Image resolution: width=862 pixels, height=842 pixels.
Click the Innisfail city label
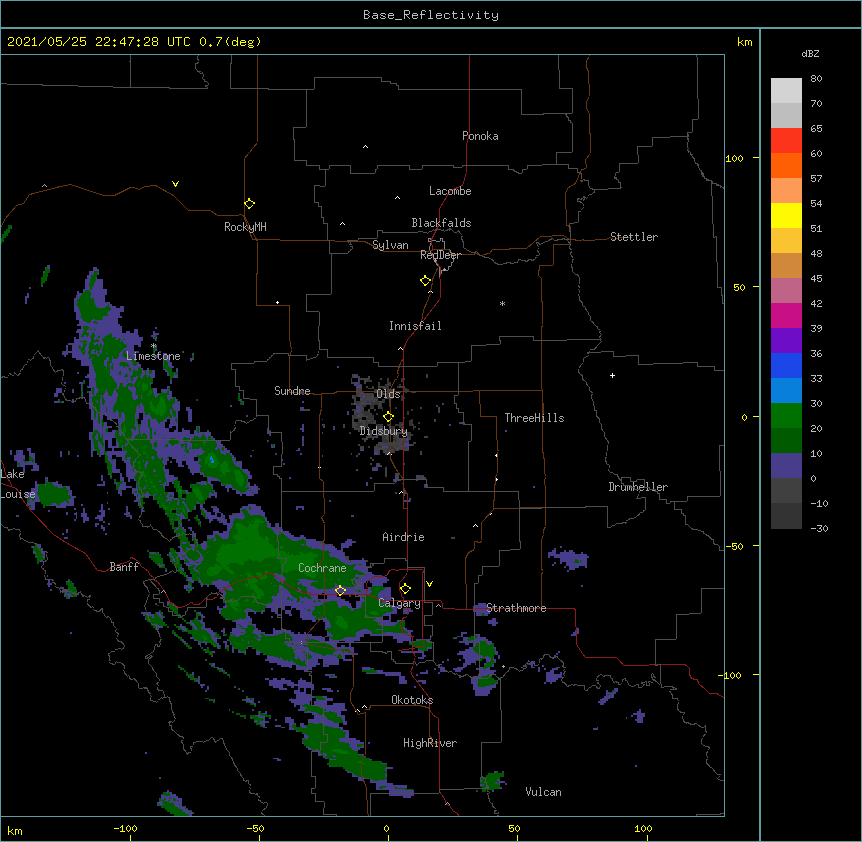point(415,326)
